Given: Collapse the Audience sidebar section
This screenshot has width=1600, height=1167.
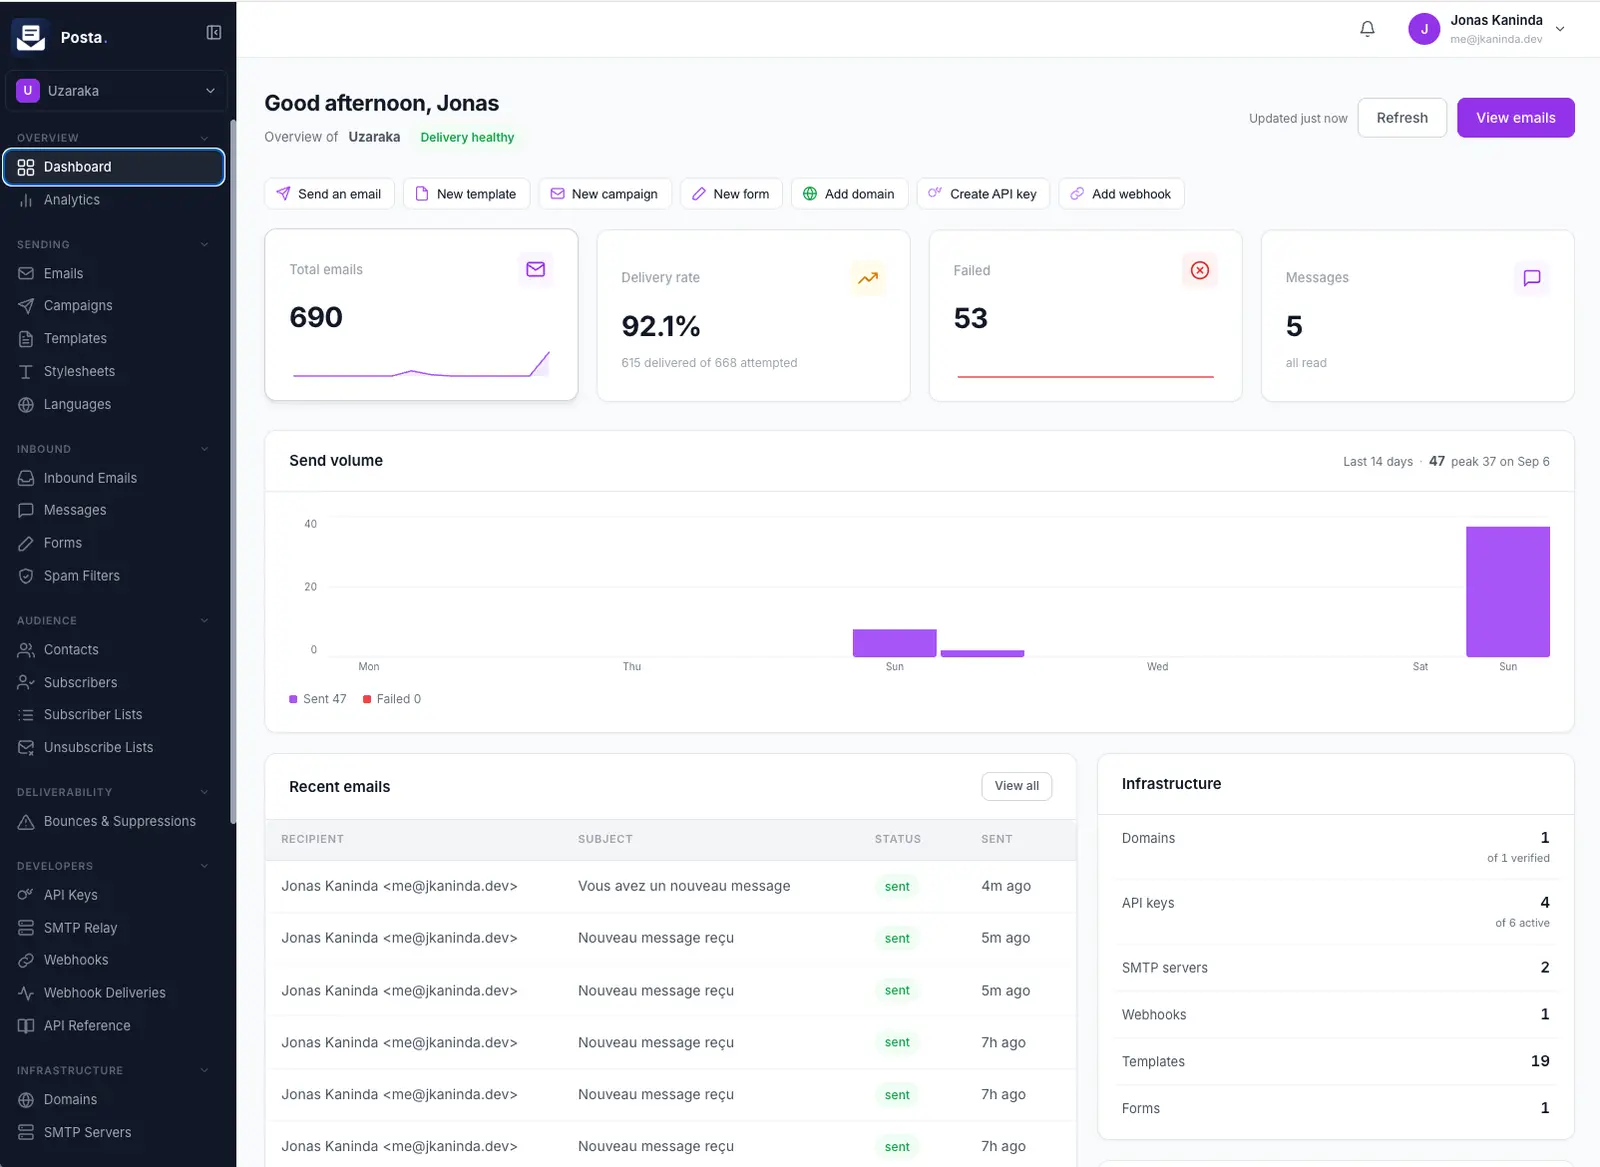Looking at the screenshot, I should click(x=204, y=620).
